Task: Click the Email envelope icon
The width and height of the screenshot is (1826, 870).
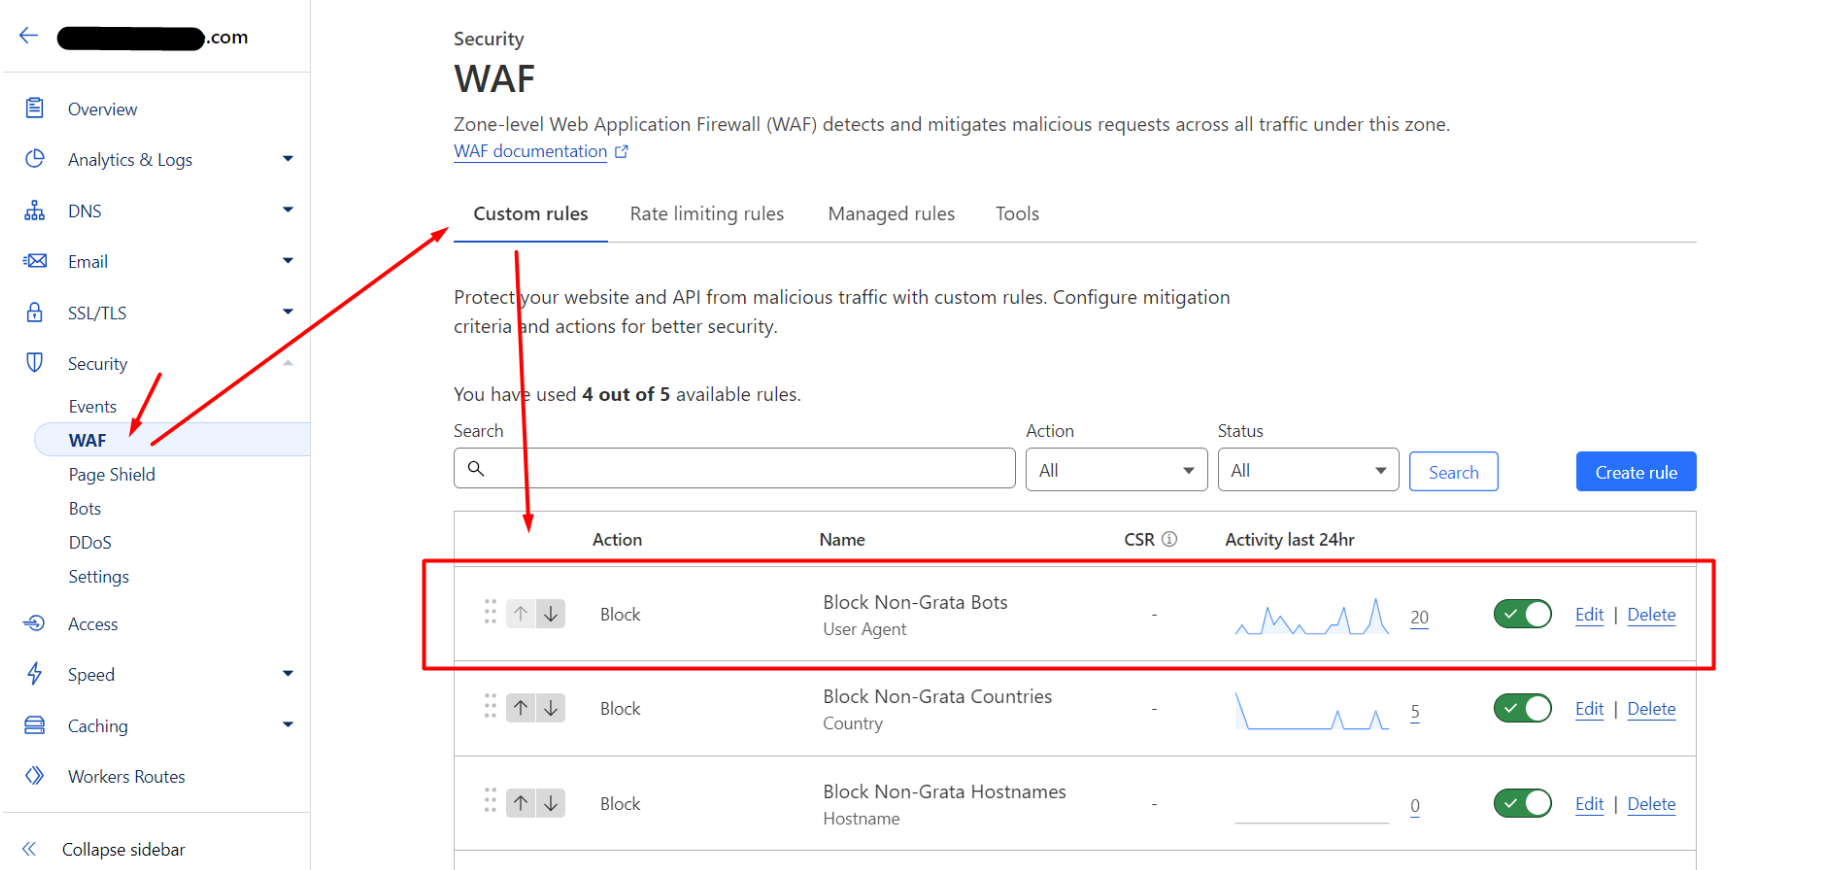Action: tap(35, 261)
